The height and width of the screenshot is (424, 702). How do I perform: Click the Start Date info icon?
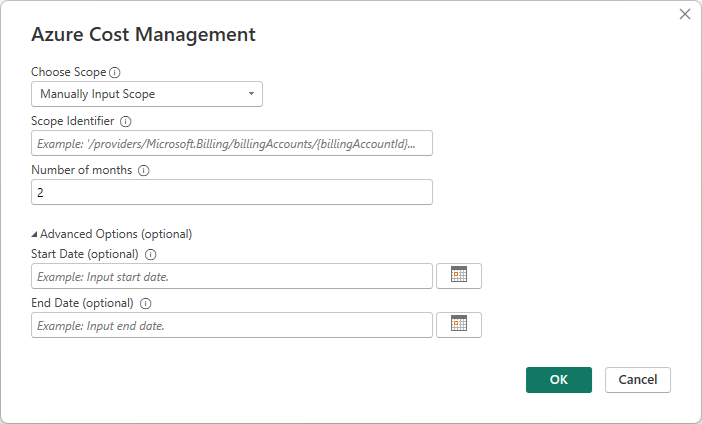pyautogui.click(x=150, y=255)
